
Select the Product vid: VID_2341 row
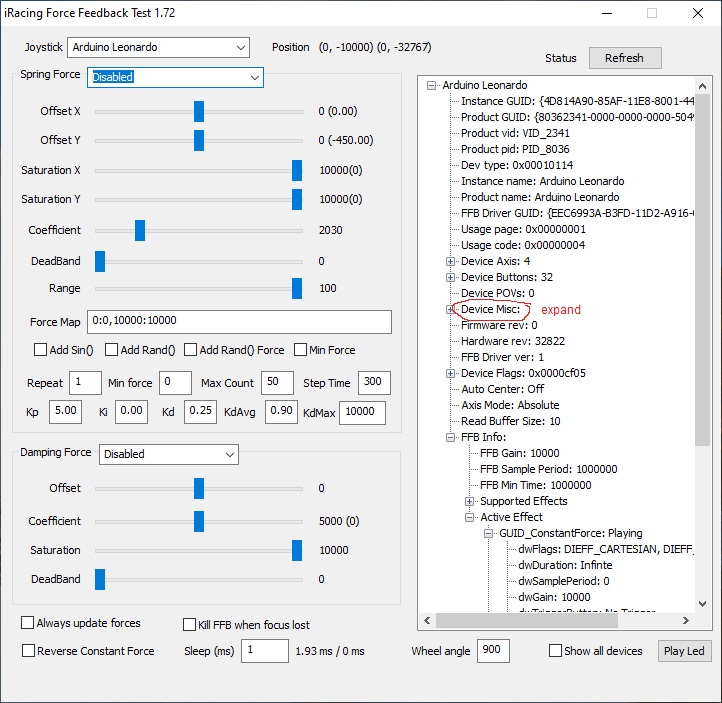(x=515, y=134)
